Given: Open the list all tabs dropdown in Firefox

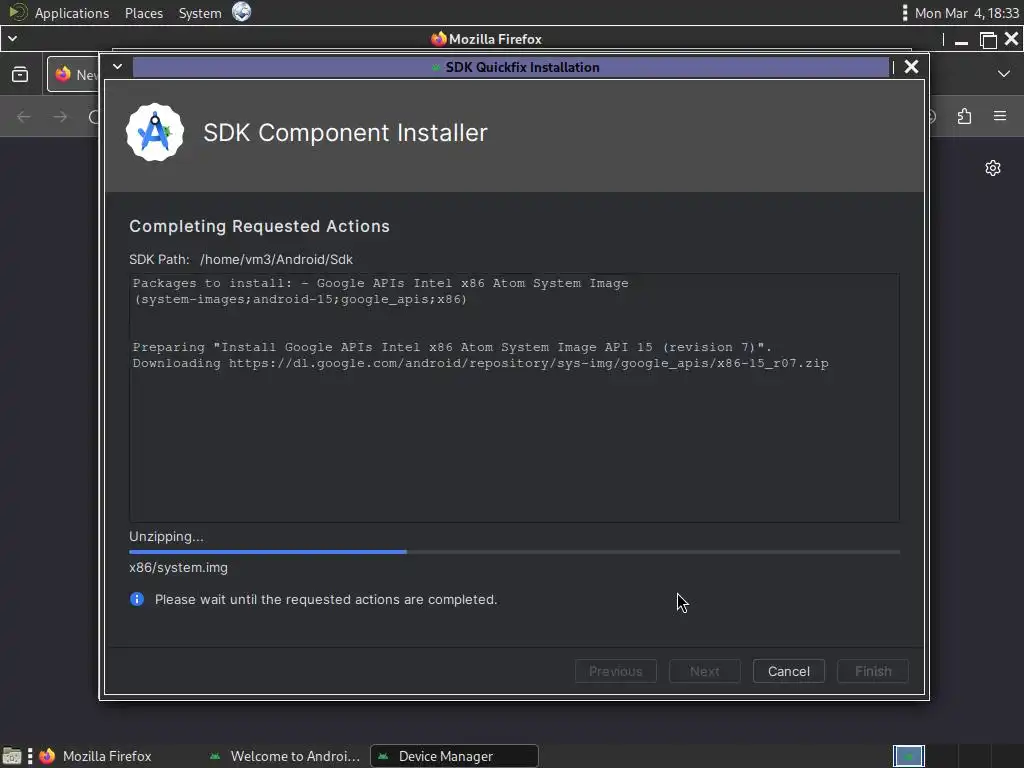Looking at the screenshot, I should coord(1004,74).
